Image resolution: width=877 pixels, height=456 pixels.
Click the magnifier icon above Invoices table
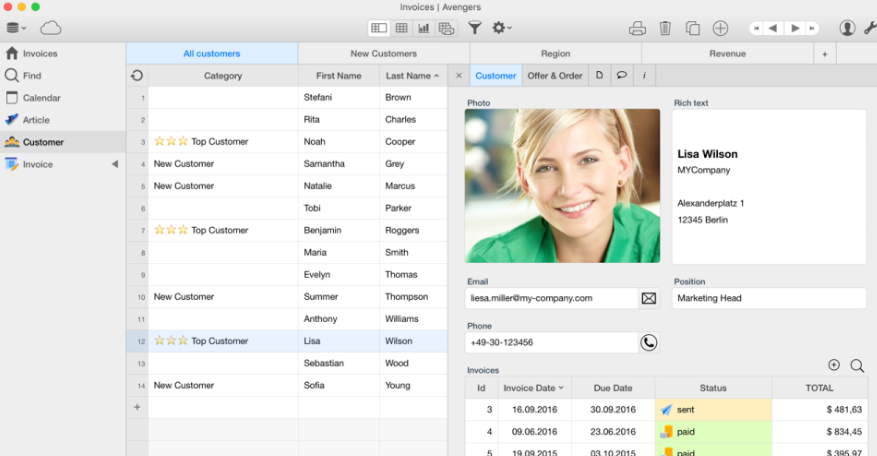(857, 366)
